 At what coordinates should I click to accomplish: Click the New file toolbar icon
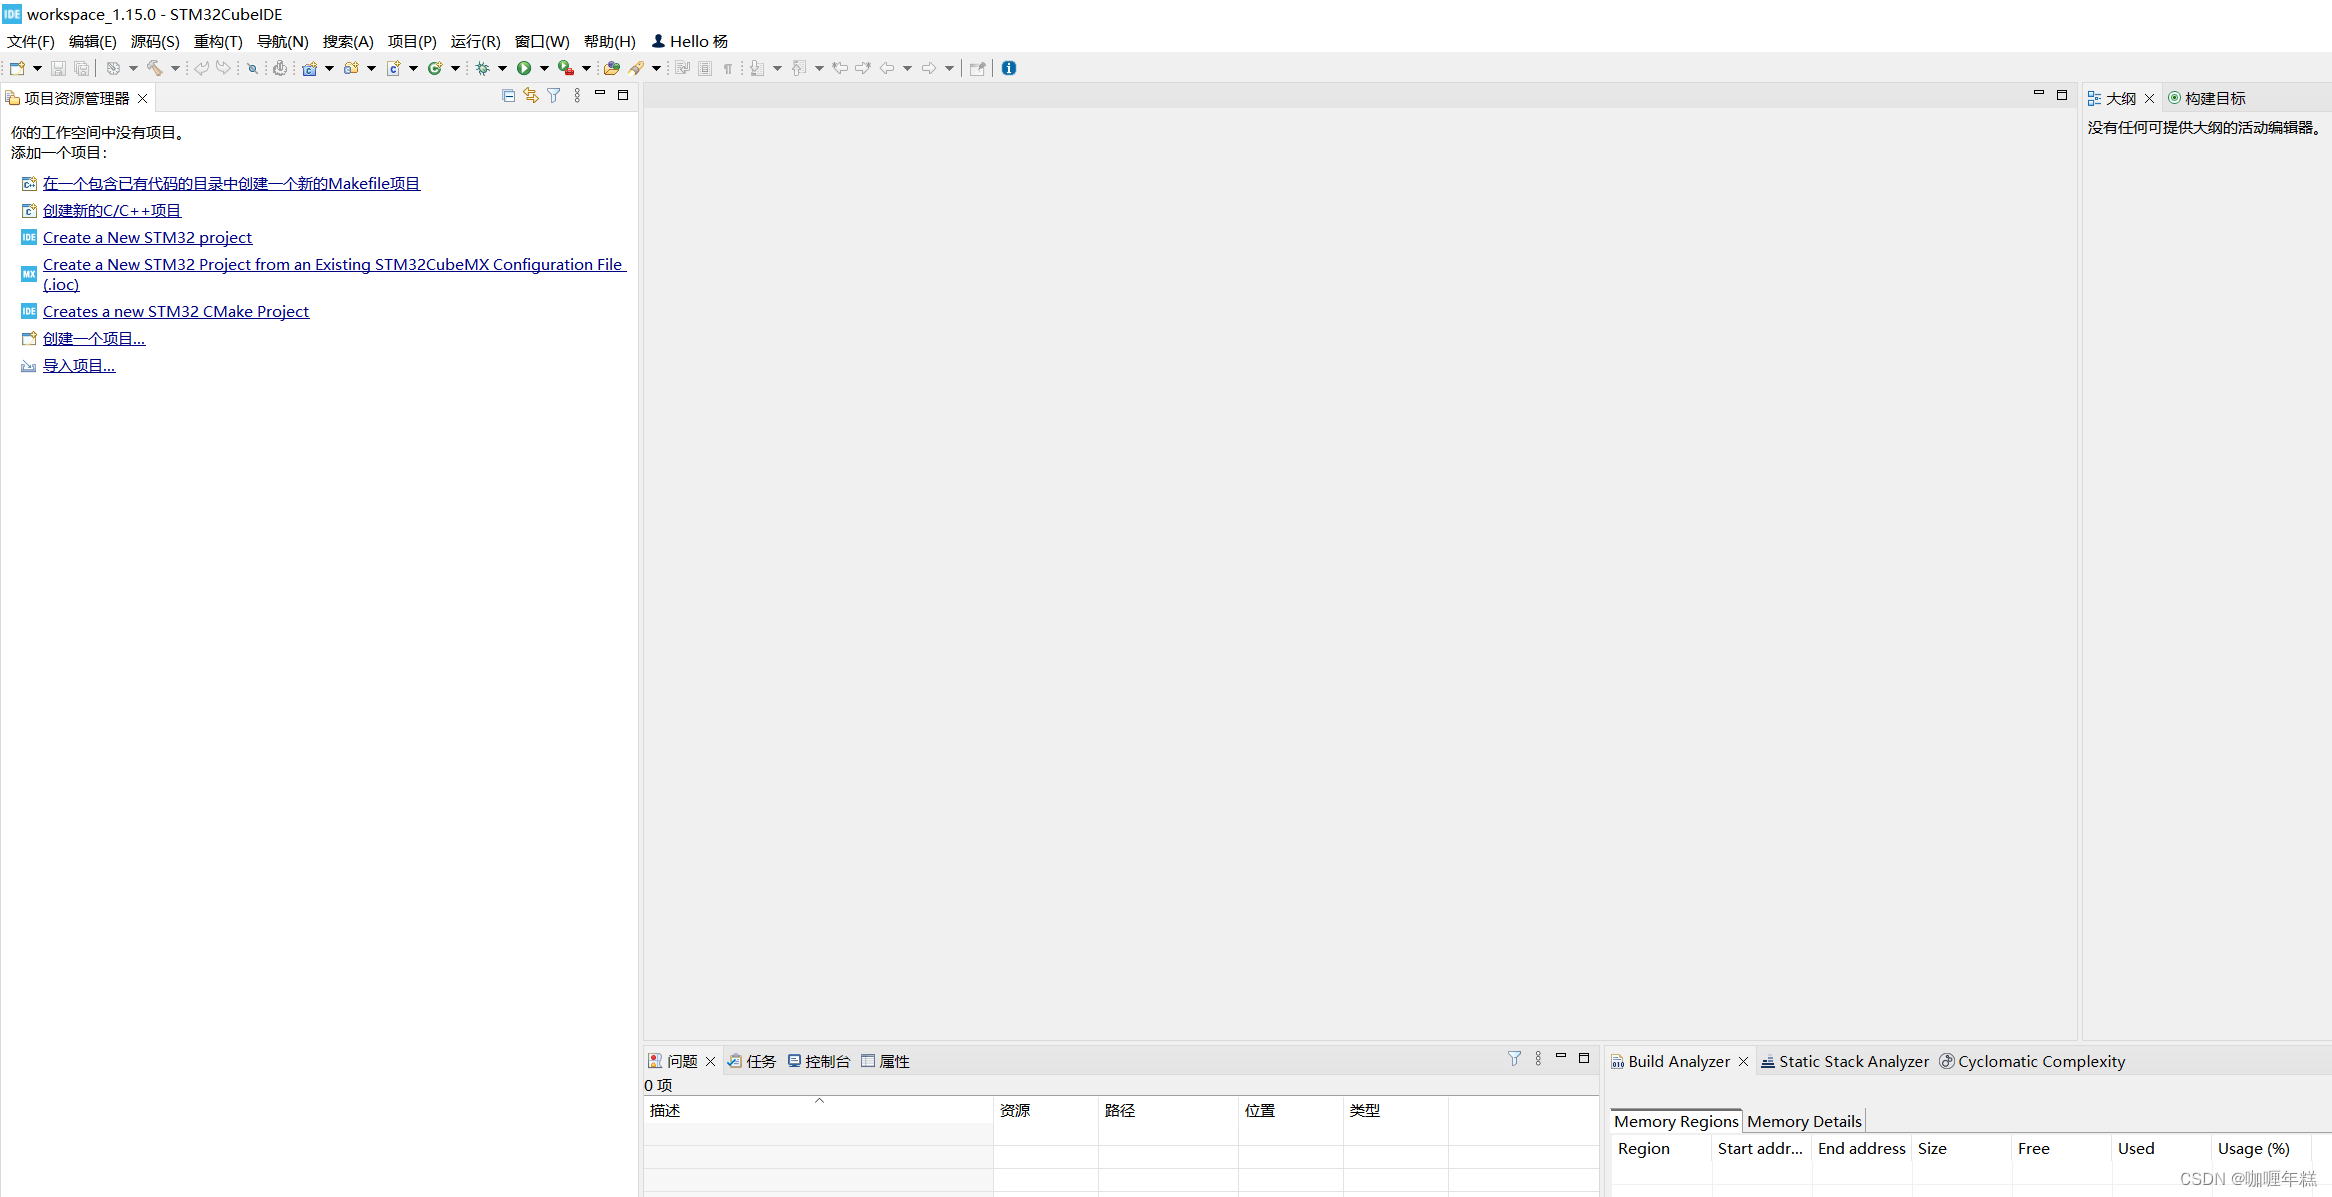pos(17,68)
